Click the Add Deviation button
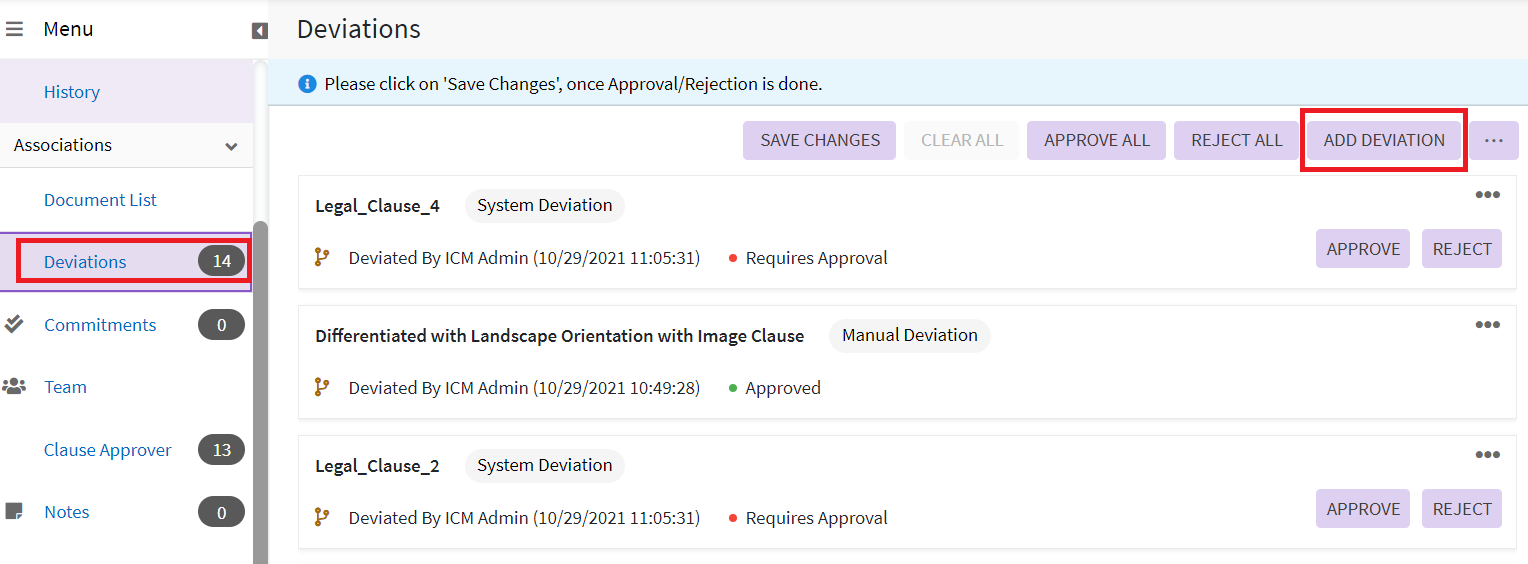 pos(1384,141)
